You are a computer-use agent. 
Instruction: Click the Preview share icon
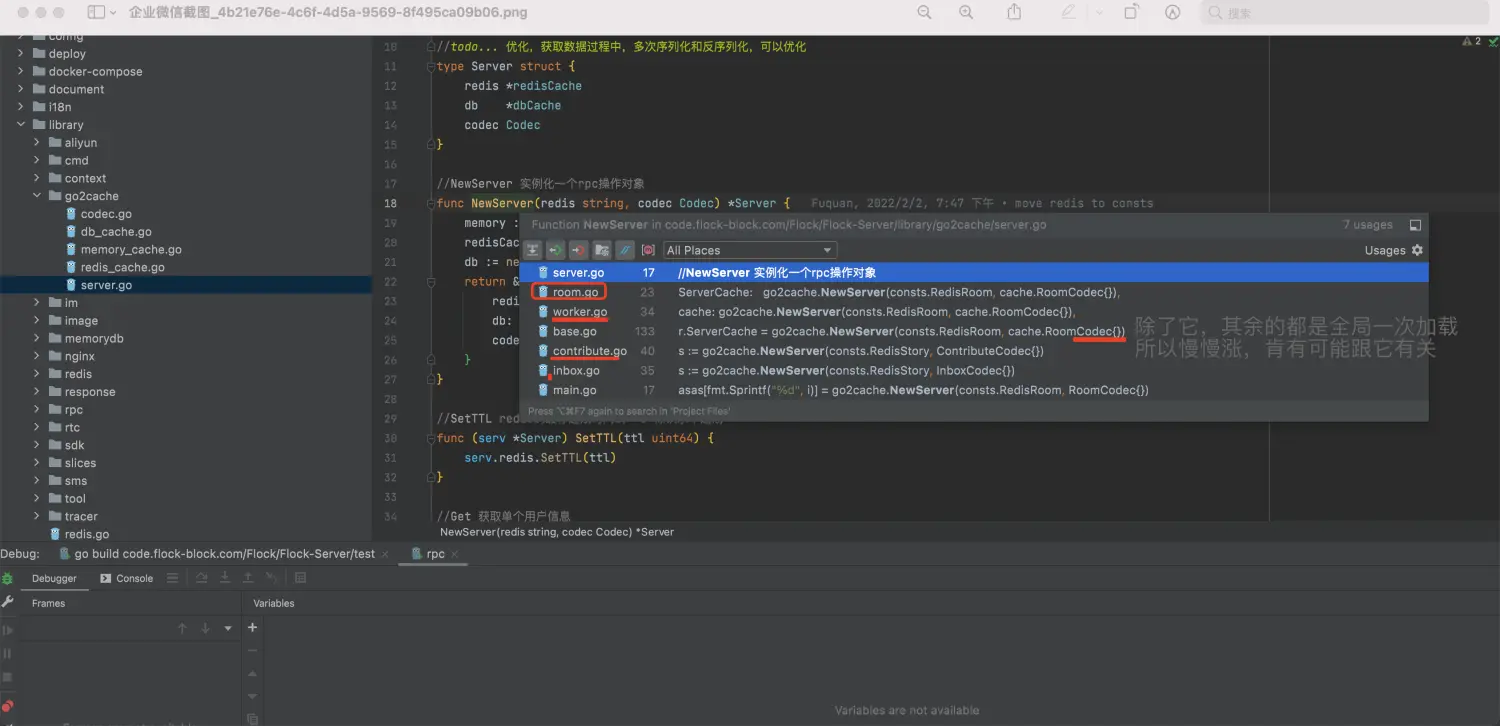1014,13
